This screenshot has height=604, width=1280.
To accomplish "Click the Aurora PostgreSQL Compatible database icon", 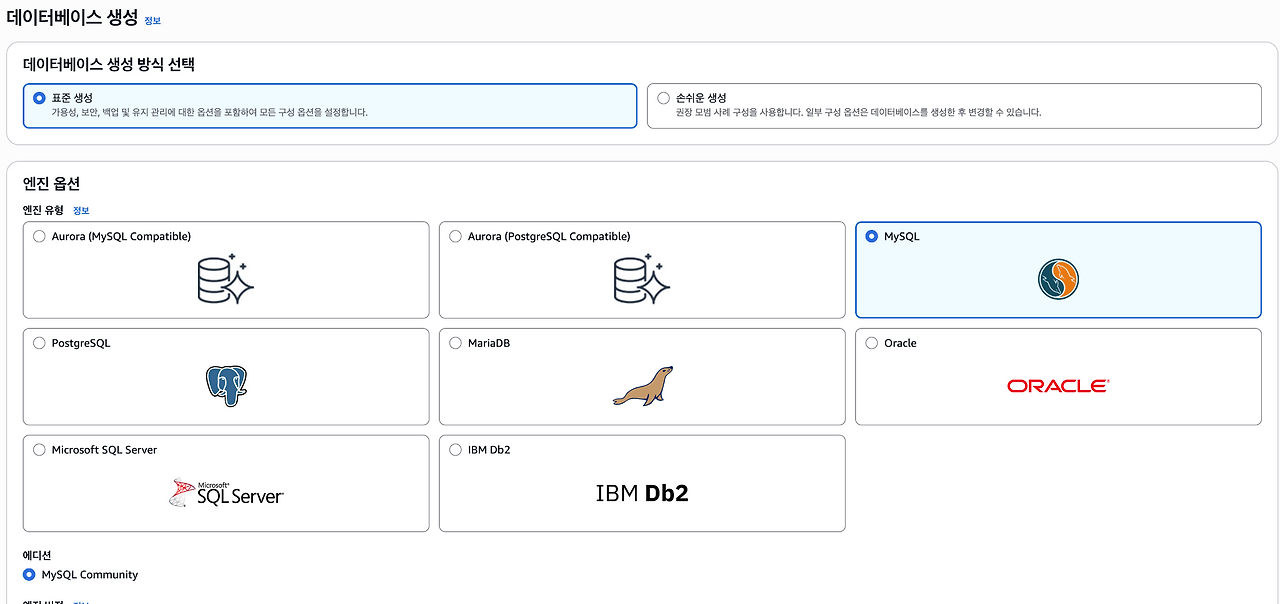I will click(642, 279).
